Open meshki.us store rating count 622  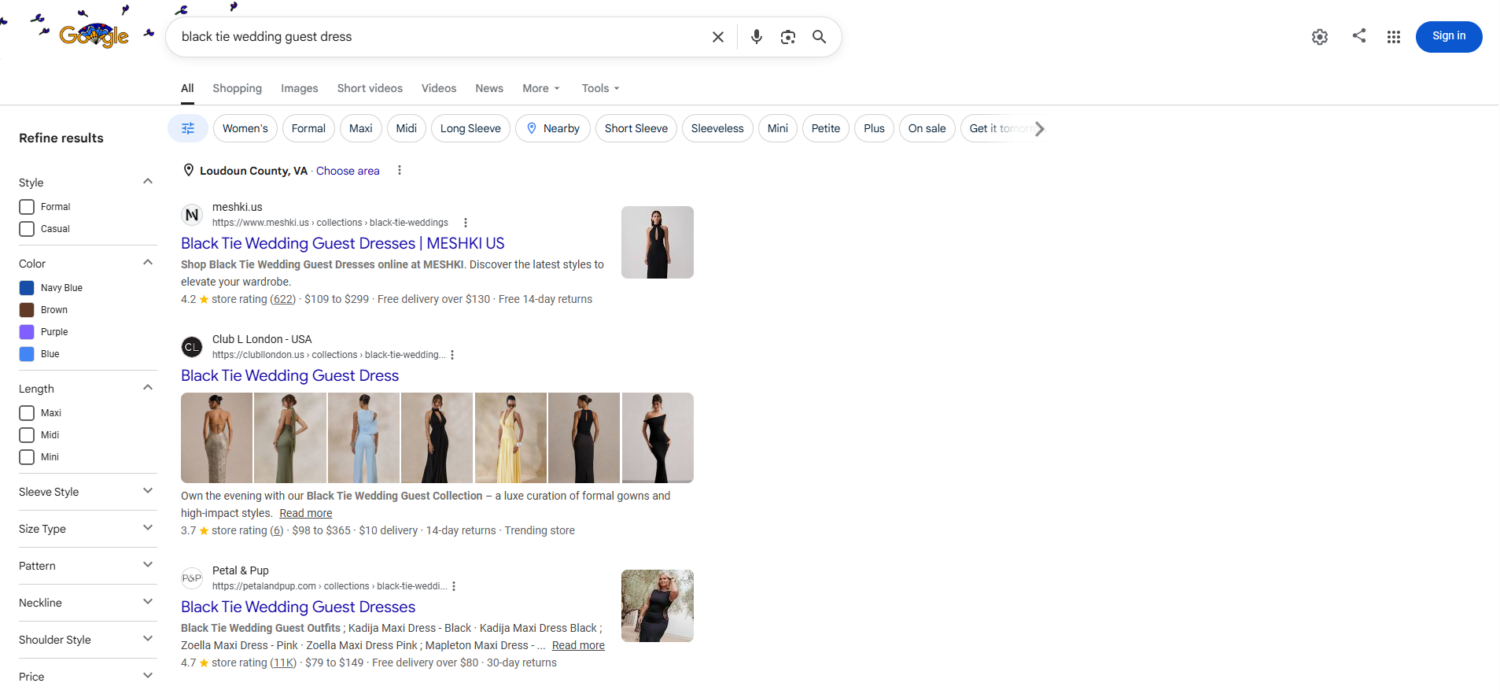pos(283,299)
